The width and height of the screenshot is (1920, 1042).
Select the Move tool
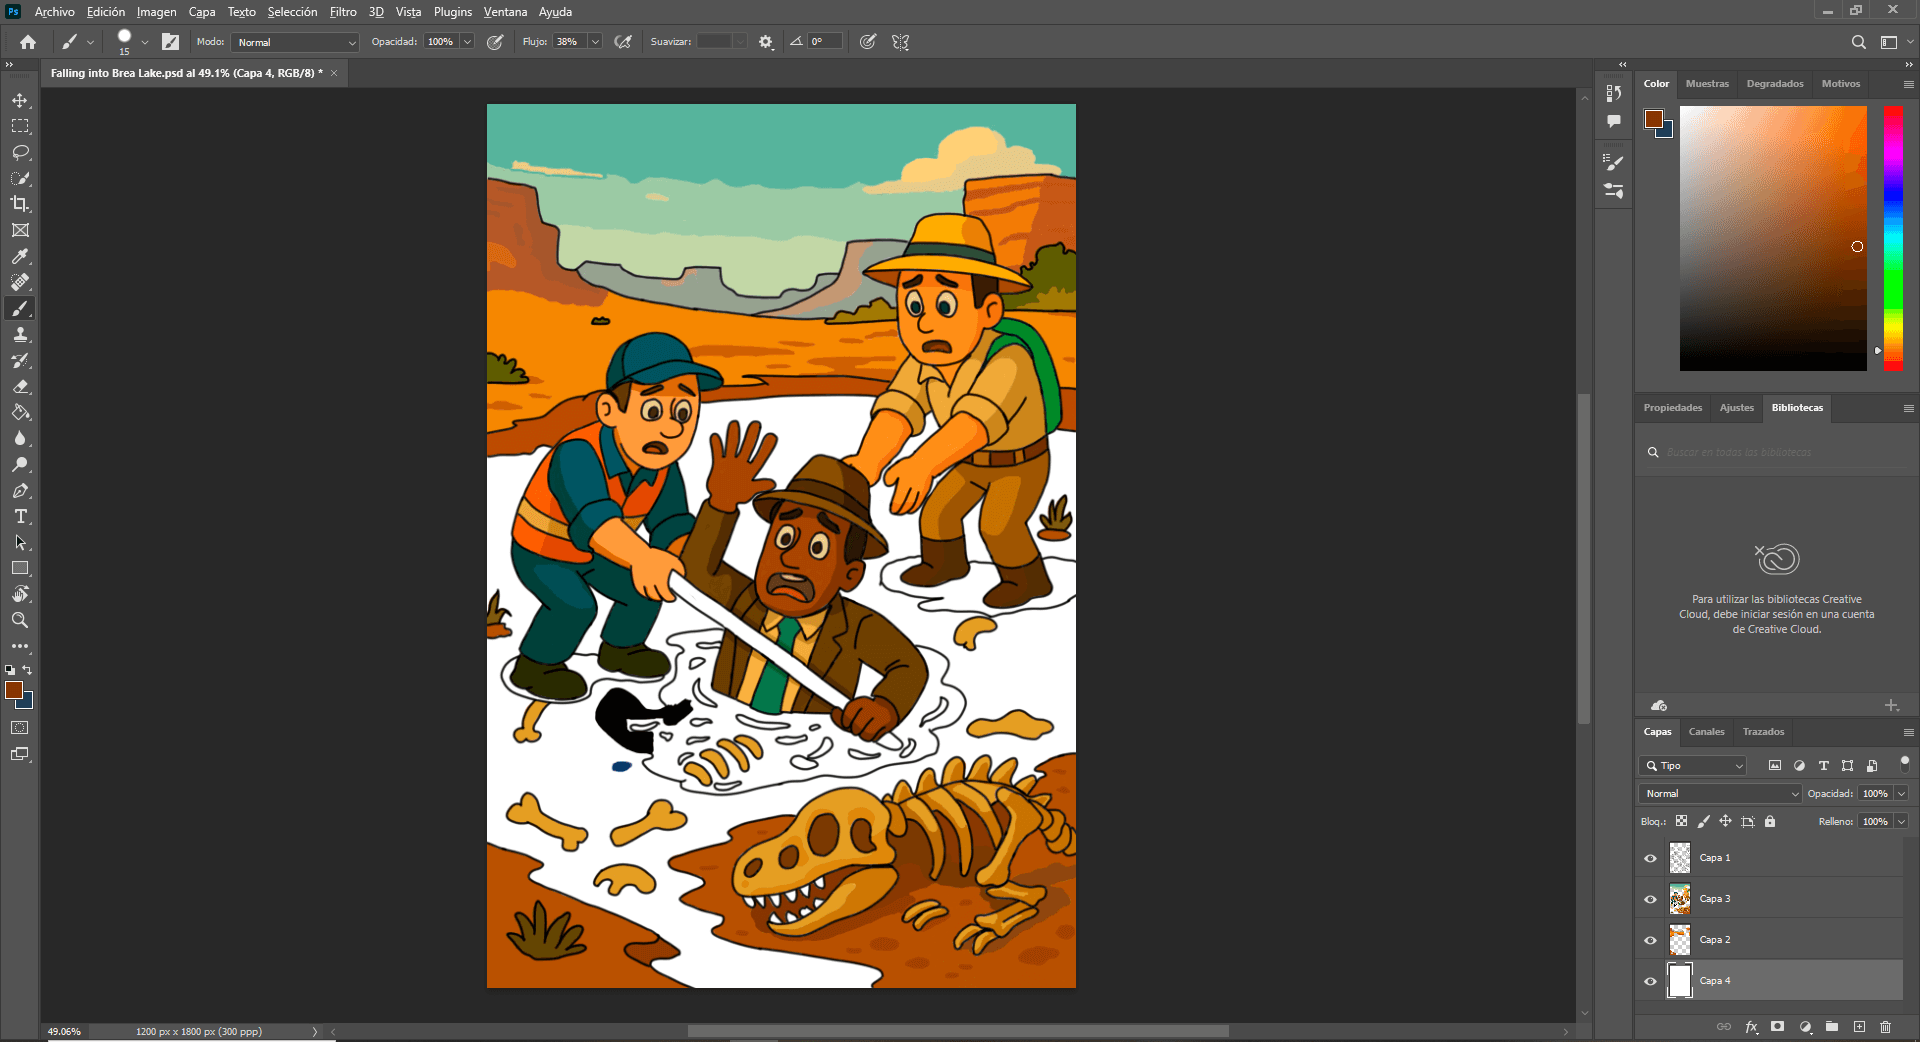coord(20,100)
